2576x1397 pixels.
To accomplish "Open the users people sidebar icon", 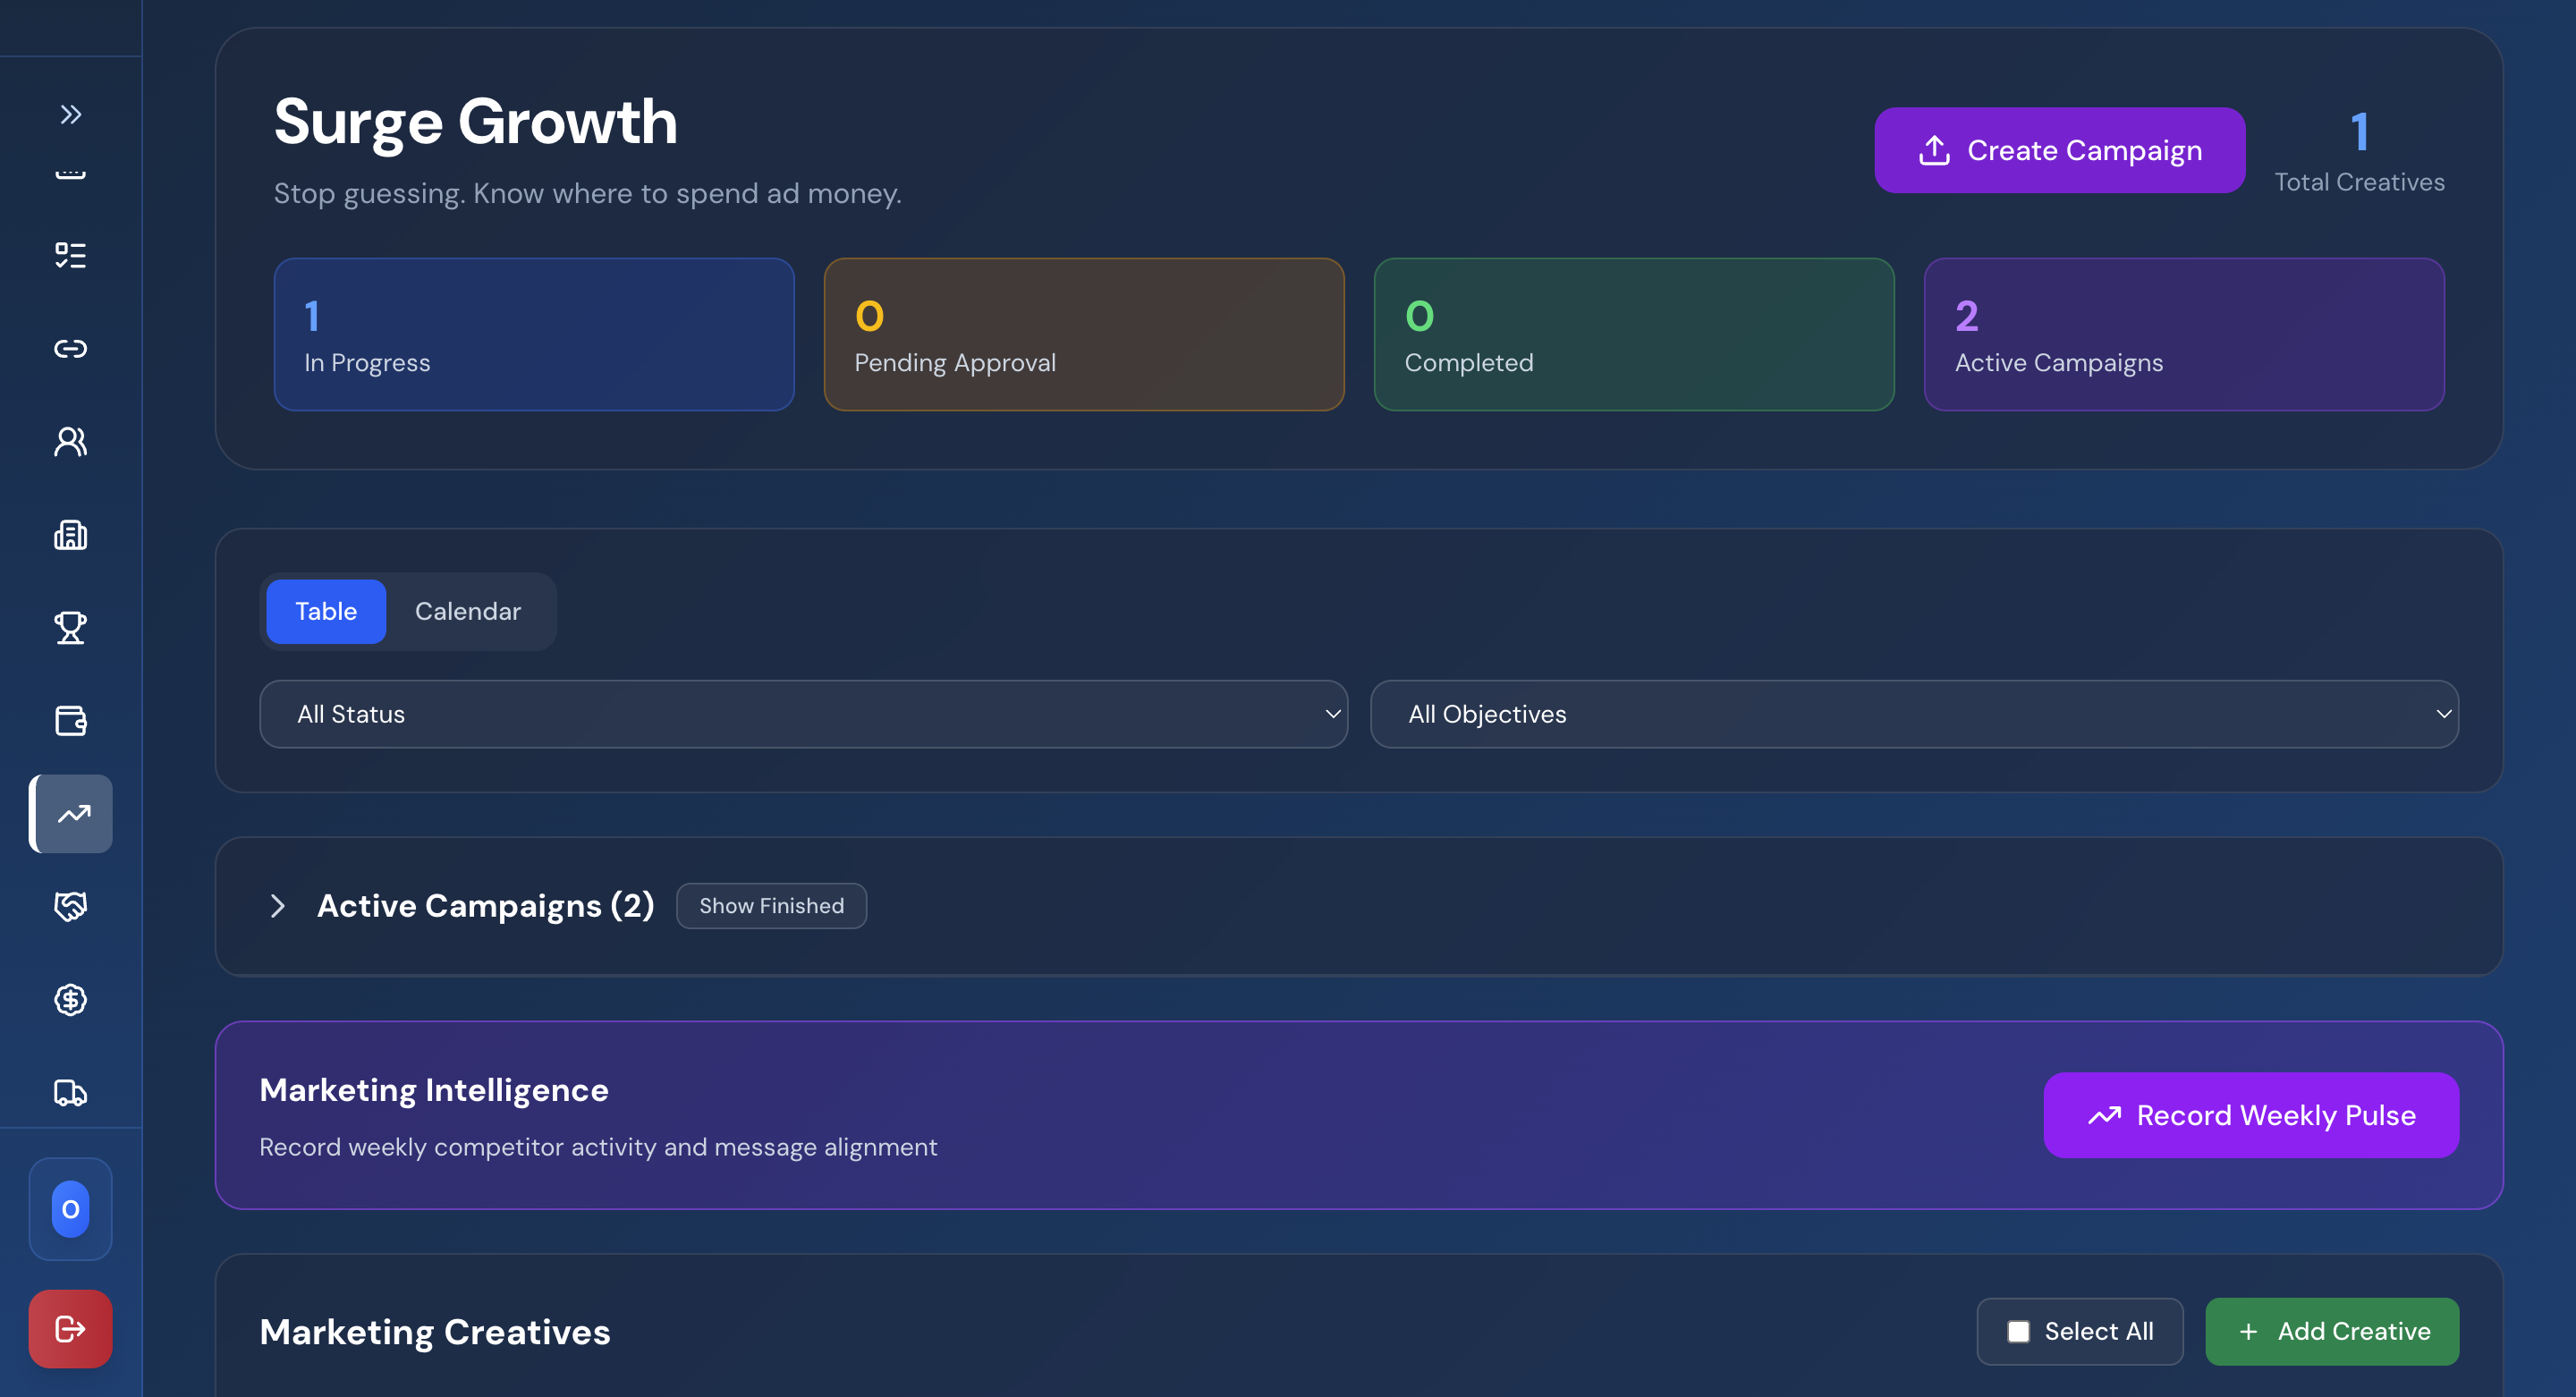I will (x=70, y=441).
